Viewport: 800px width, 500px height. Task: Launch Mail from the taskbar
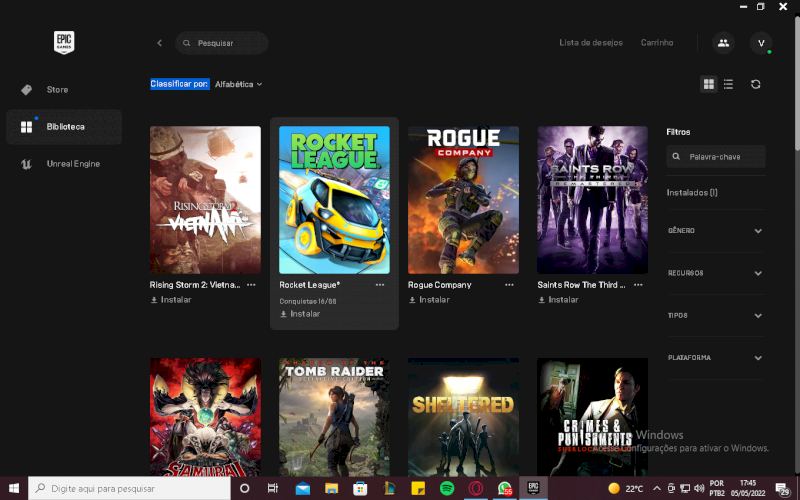tap(303, 488)
